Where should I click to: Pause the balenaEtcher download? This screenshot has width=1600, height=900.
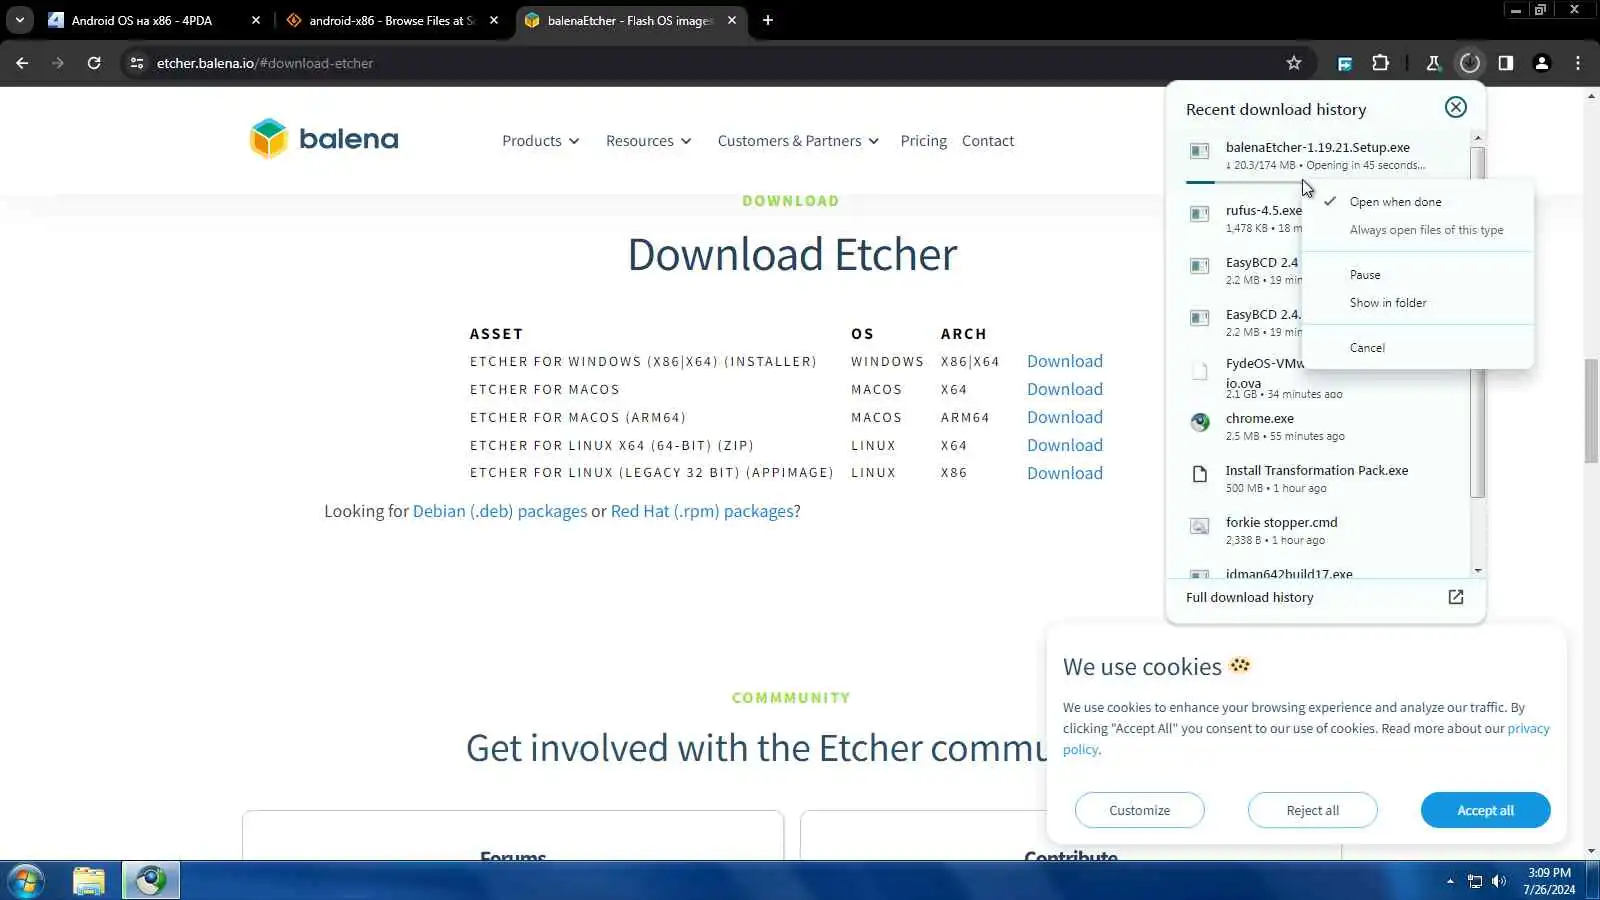tap(1365, 275)
